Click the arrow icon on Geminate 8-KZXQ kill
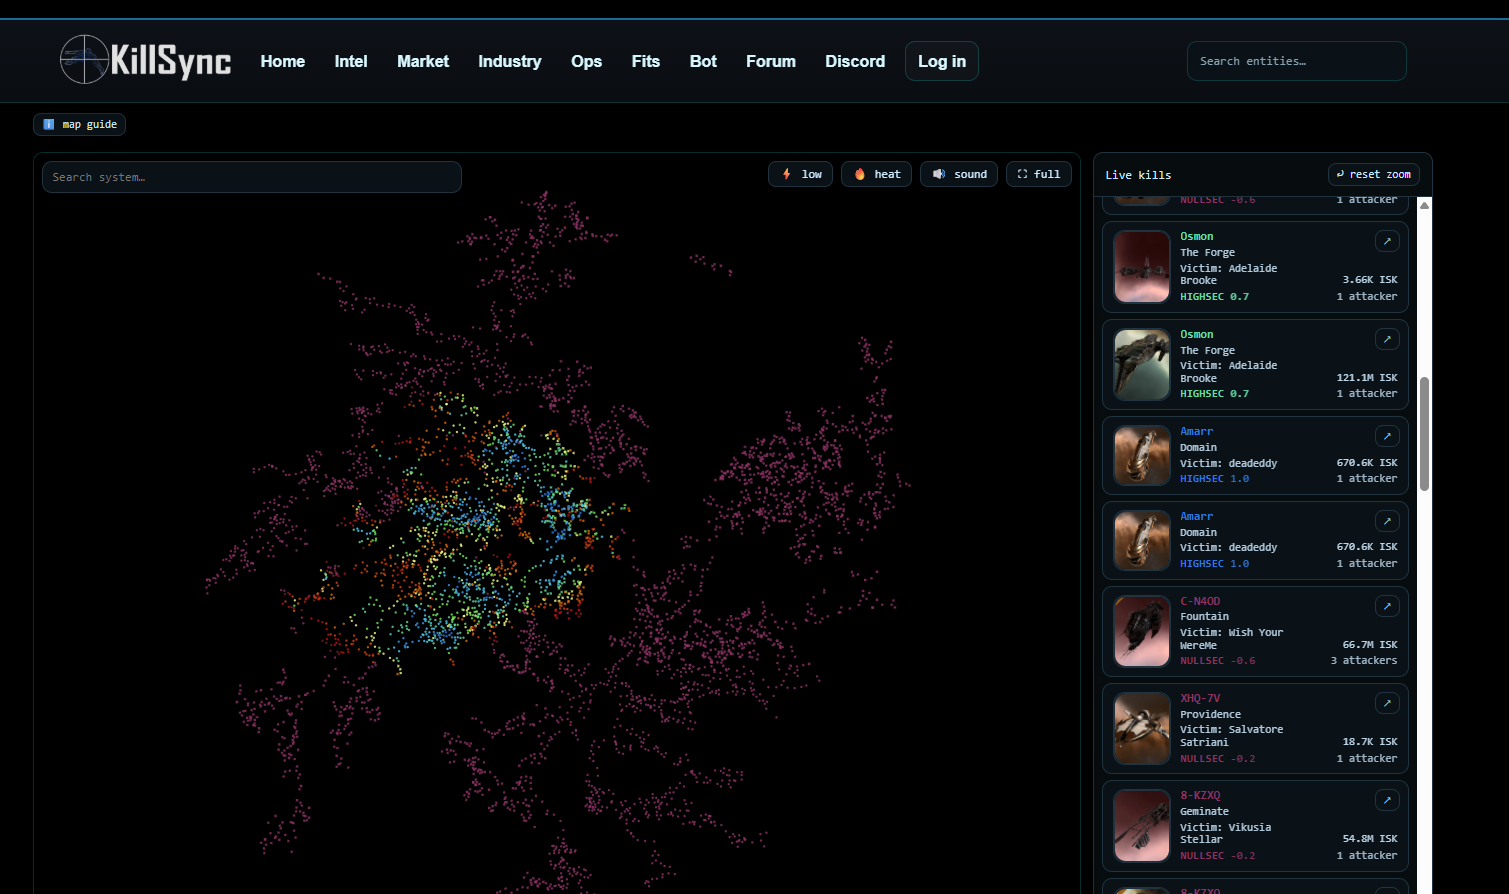This screenshot has width=1509, height=894. point(1386,800)
